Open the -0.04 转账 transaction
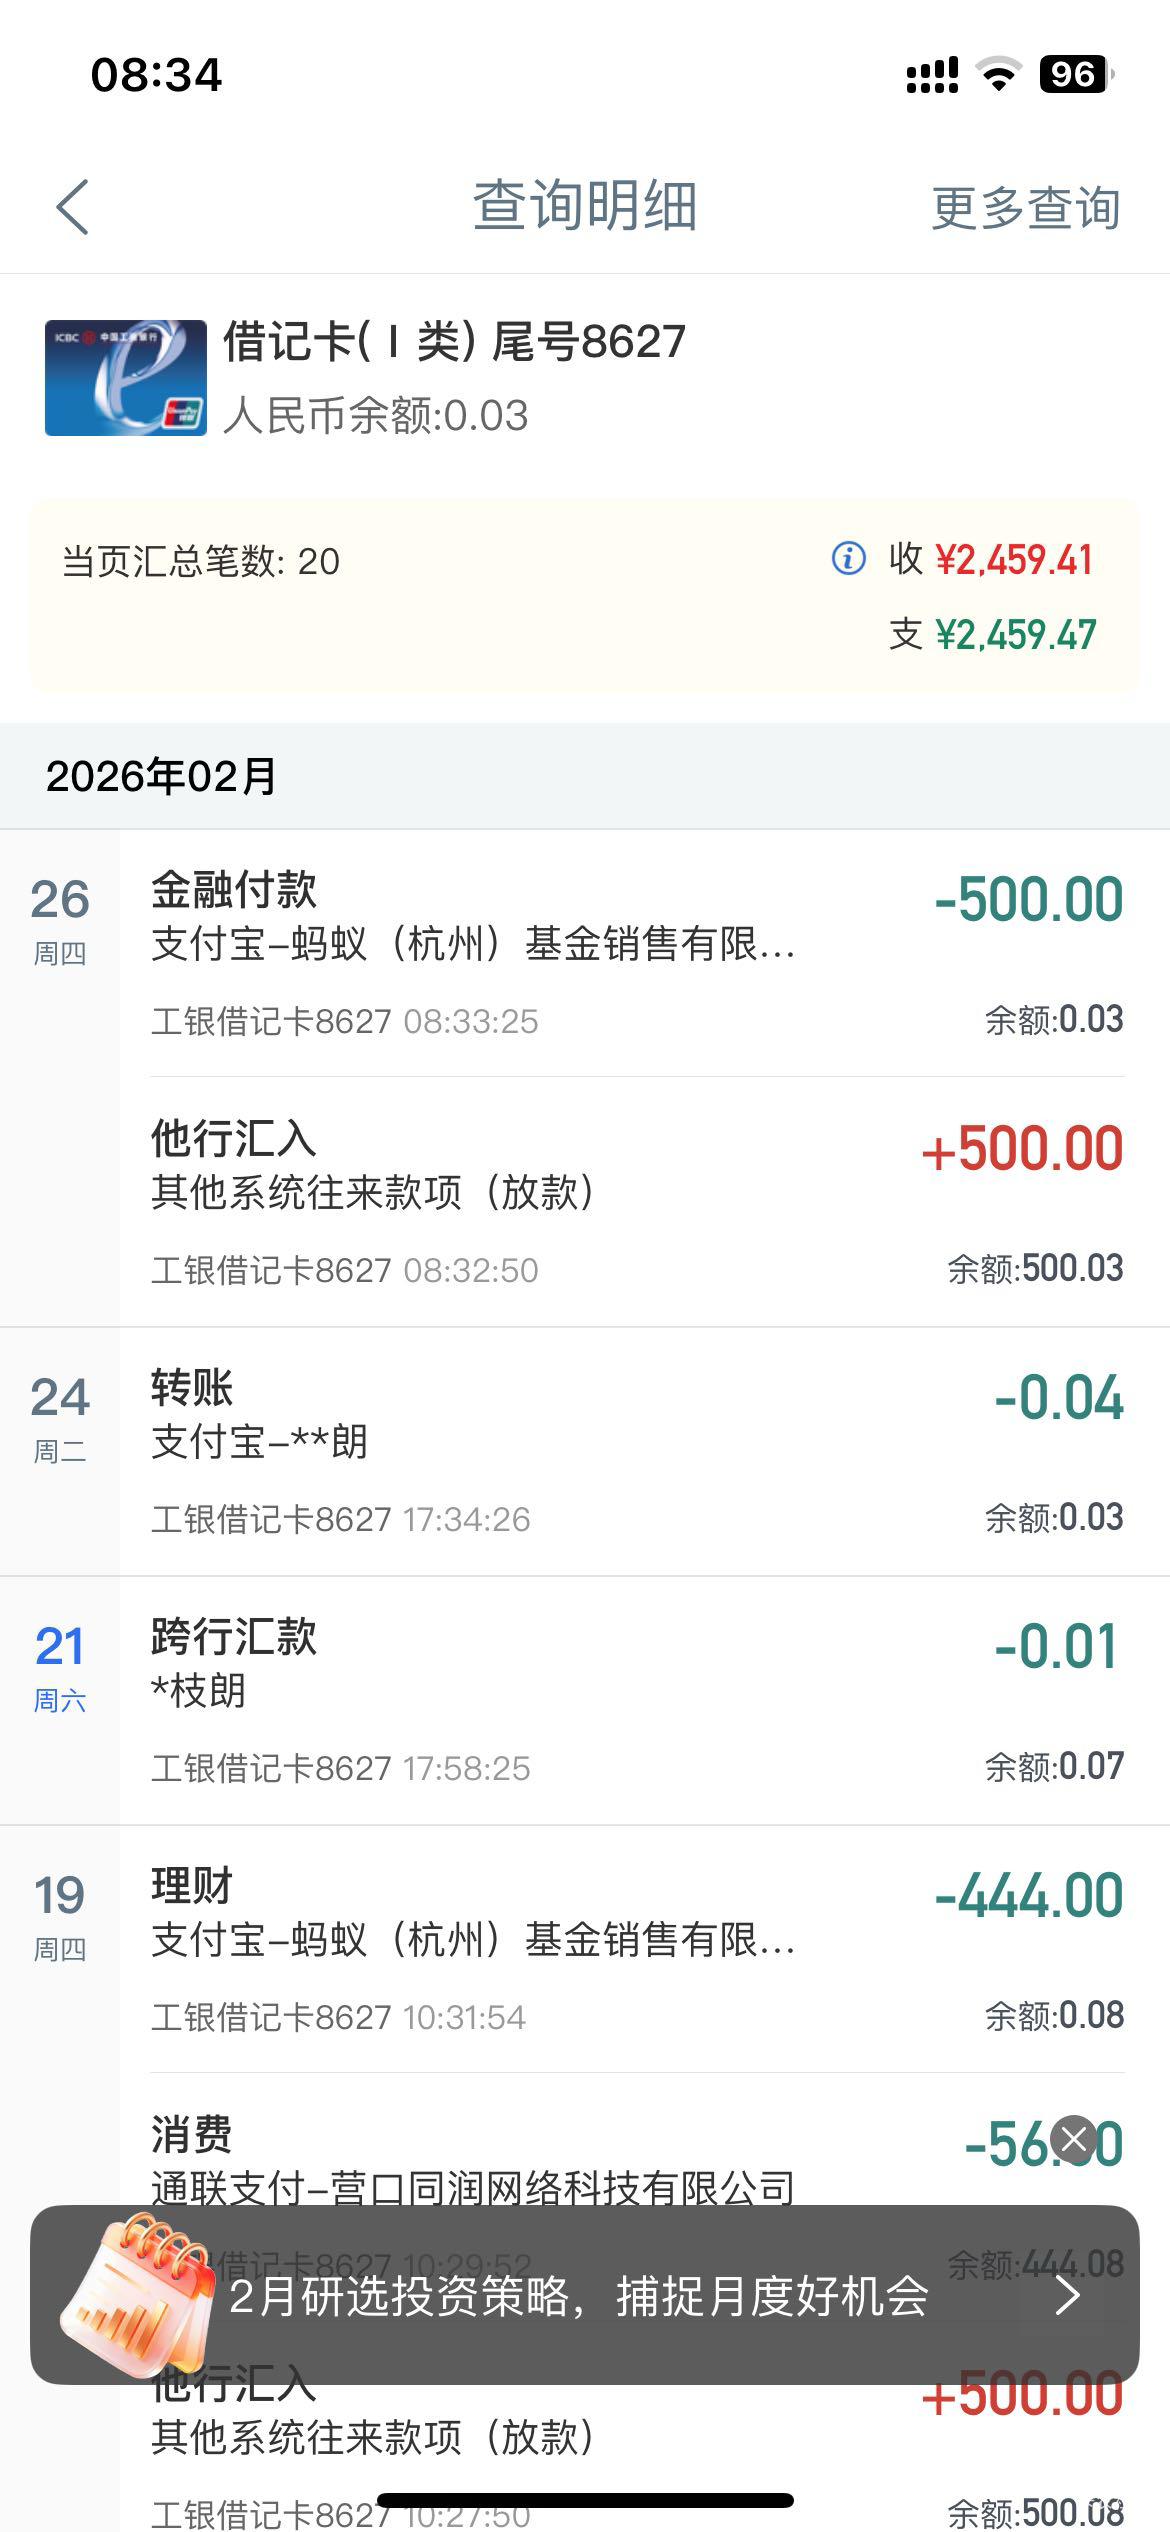Viewport: 1170px width, 2532px height. 636,1451
